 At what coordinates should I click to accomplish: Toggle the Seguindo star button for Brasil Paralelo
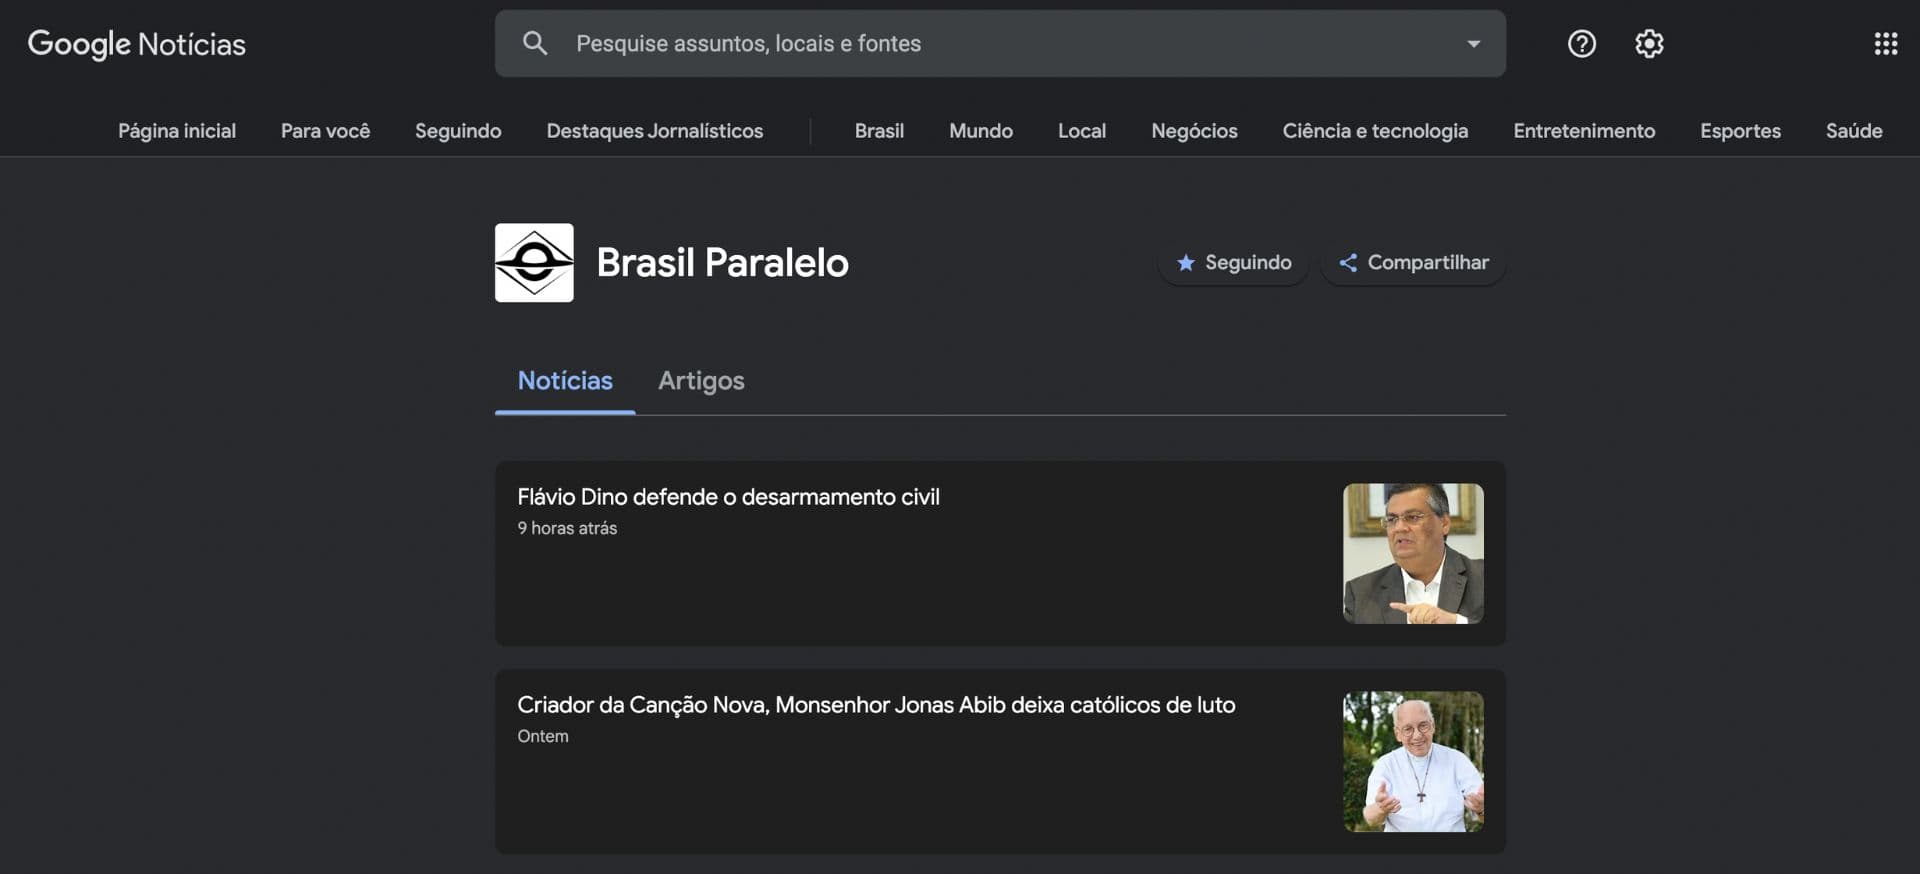click(x=1233, y=262)
